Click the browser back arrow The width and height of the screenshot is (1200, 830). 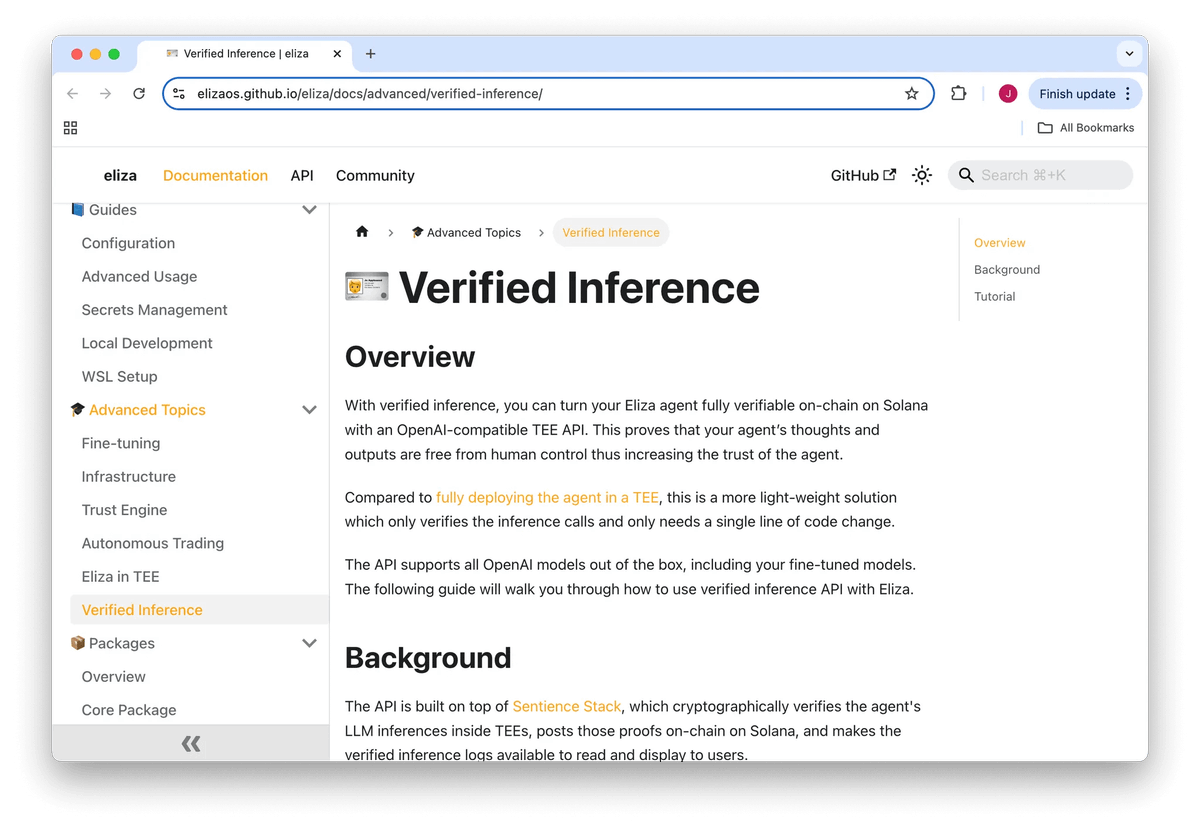[x=72, y=94]
